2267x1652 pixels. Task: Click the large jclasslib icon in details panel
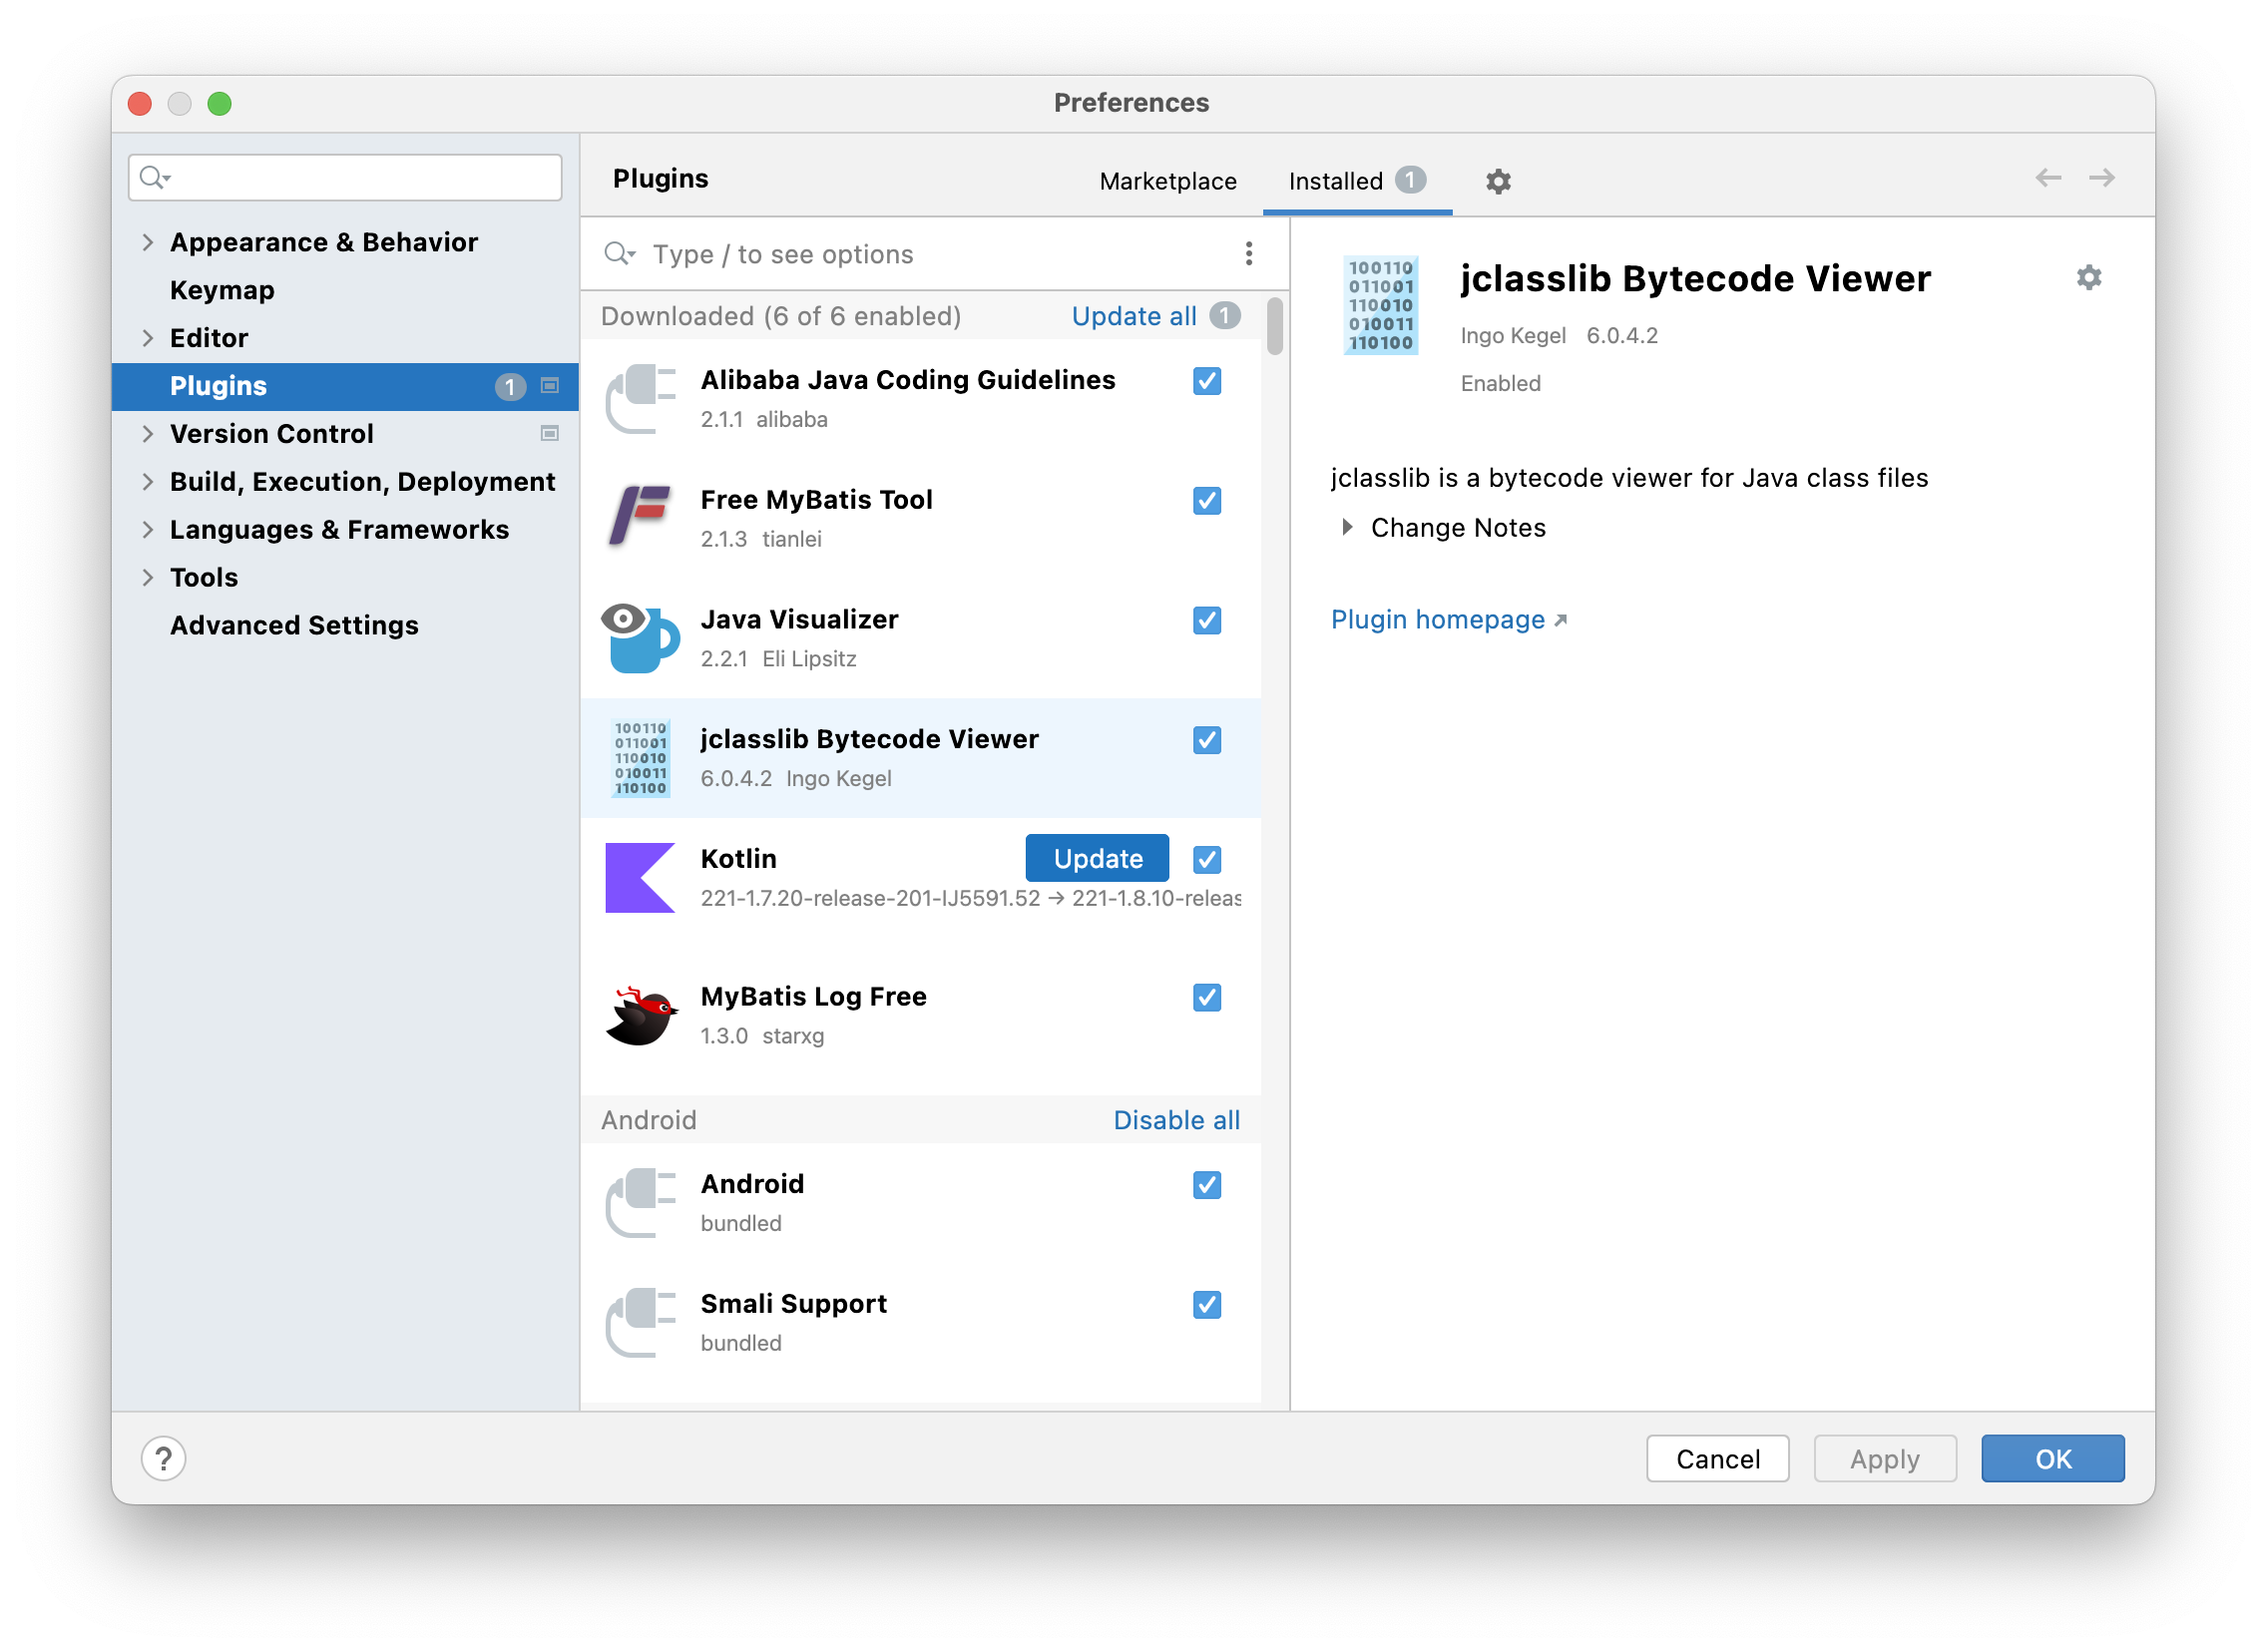(1380, 305)
